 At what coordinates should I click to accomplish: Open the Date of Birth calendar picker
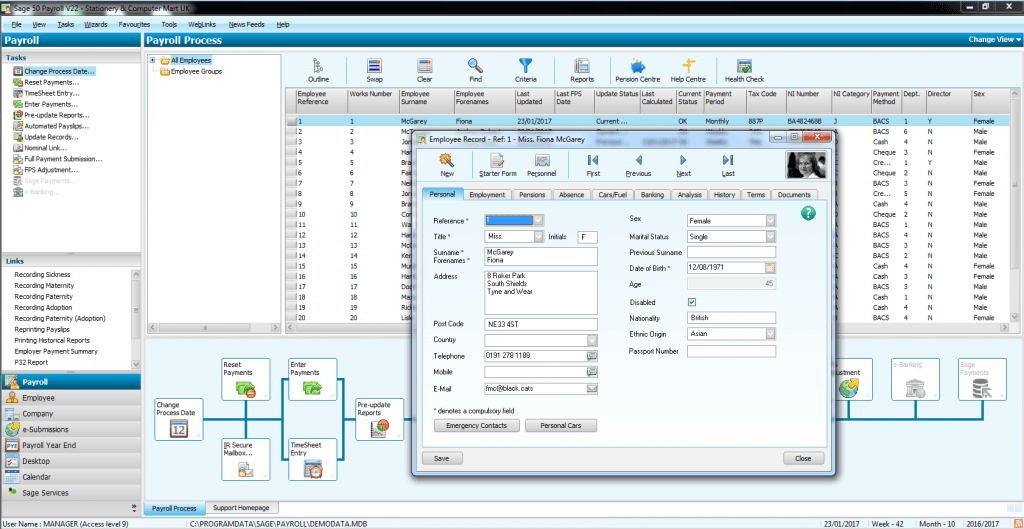pos(770,268)
